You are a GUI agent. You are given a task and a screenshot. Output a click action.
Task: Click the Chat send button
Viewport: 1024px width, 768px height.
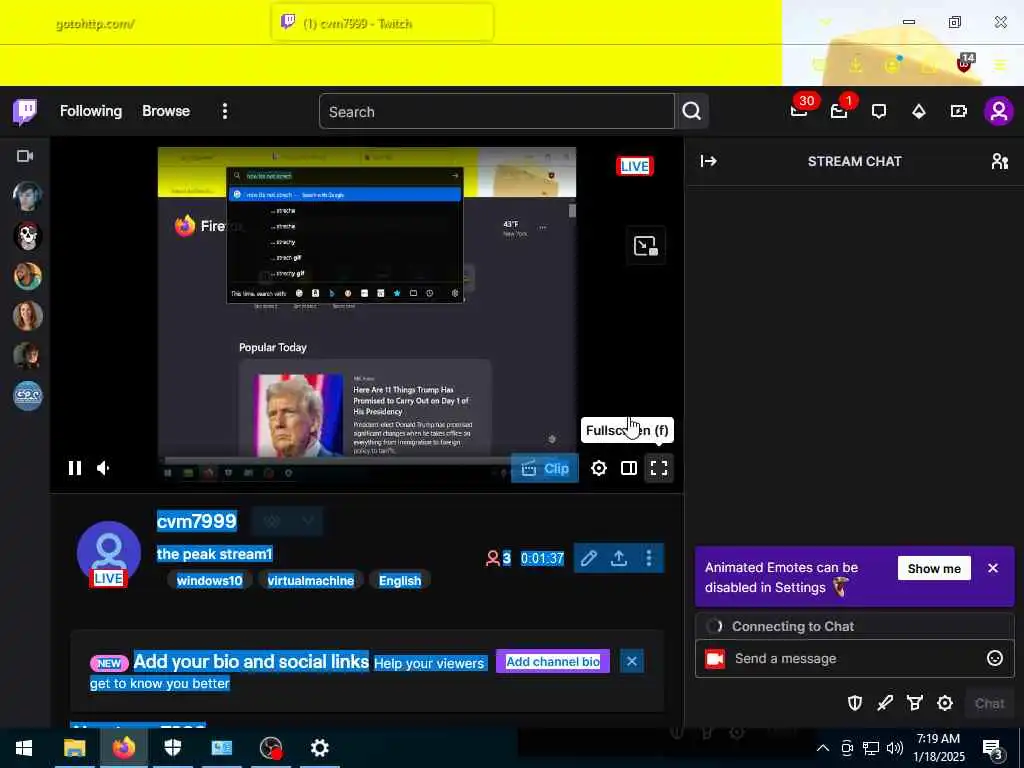point(989,703)
